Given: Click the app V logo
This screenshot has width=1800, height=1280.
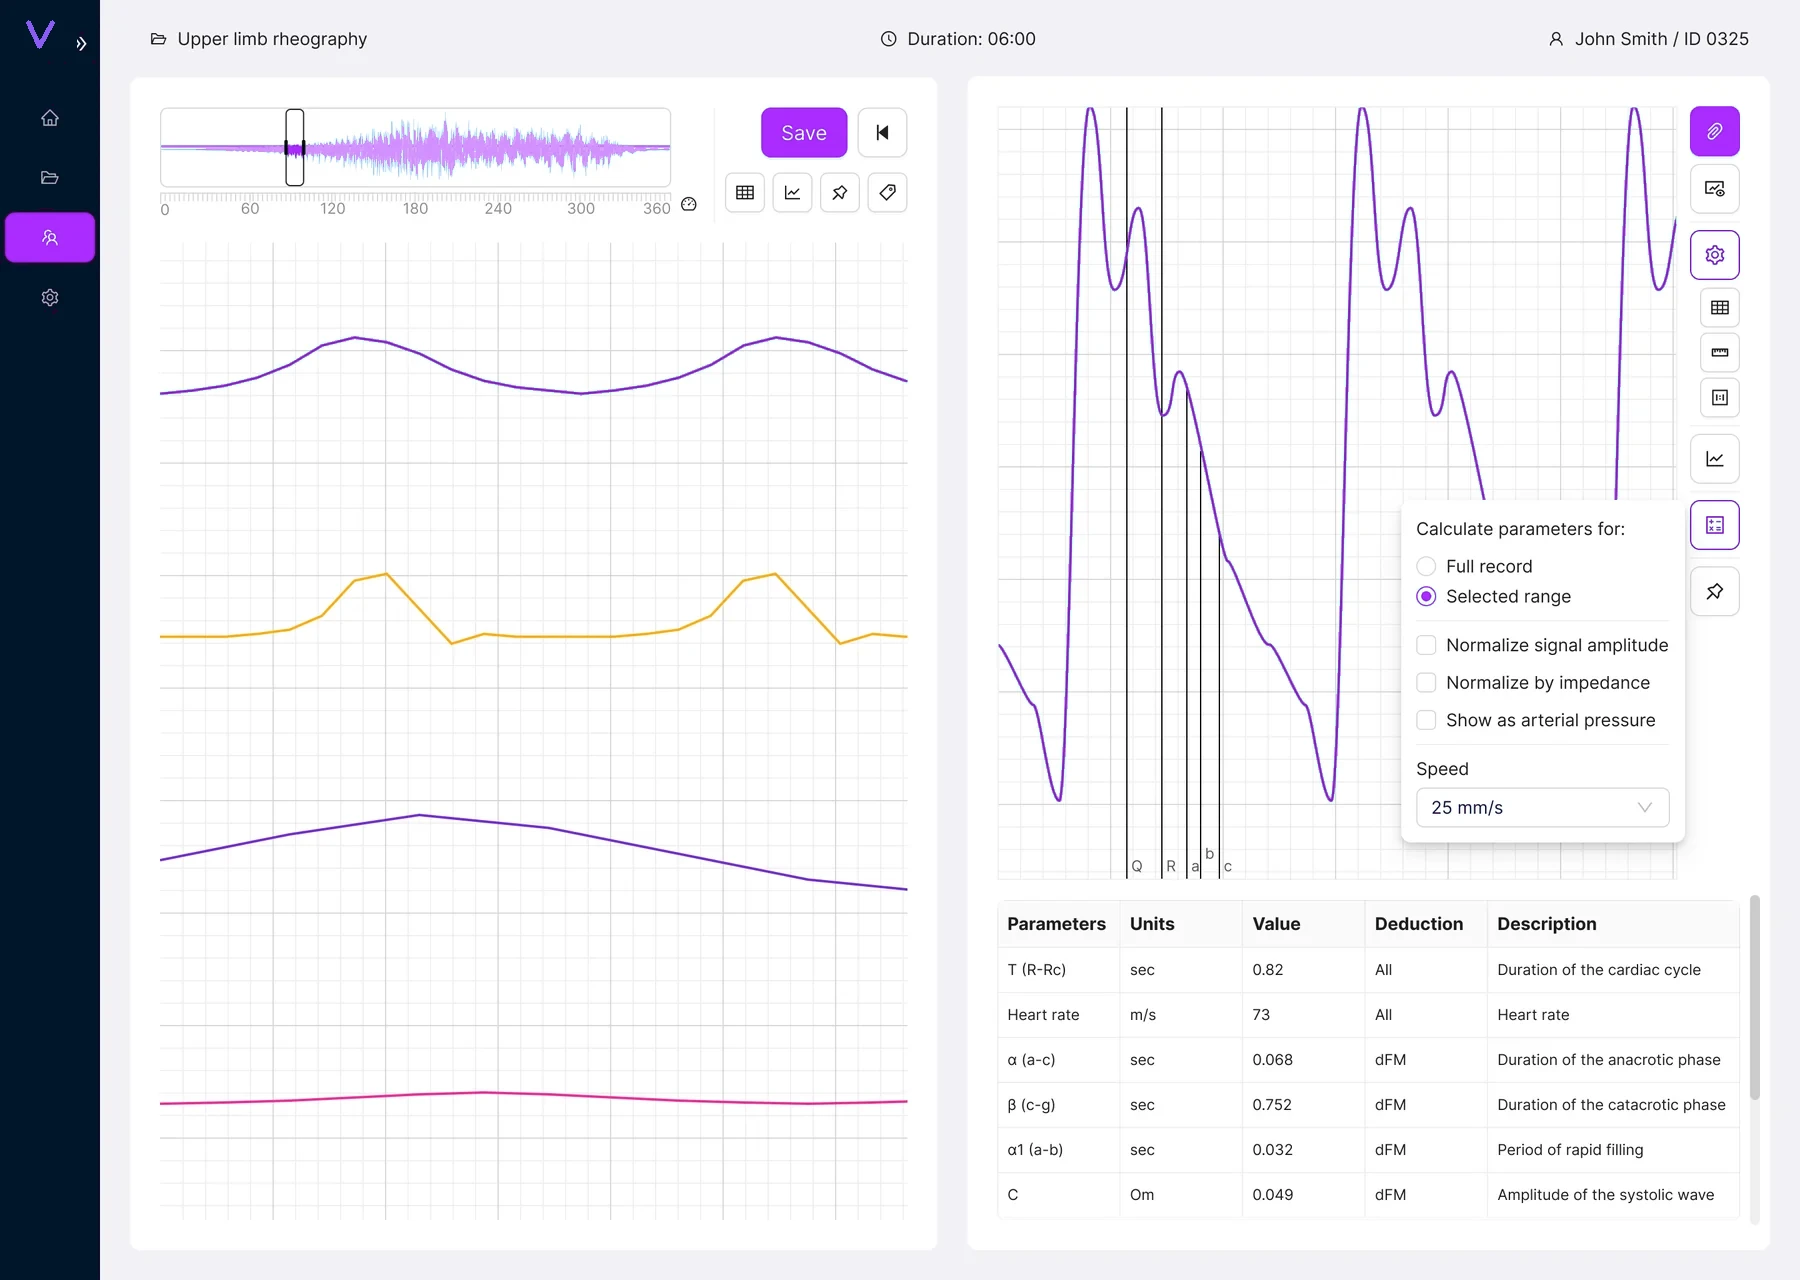Looking at the screenshot, I should coord(40,35).
